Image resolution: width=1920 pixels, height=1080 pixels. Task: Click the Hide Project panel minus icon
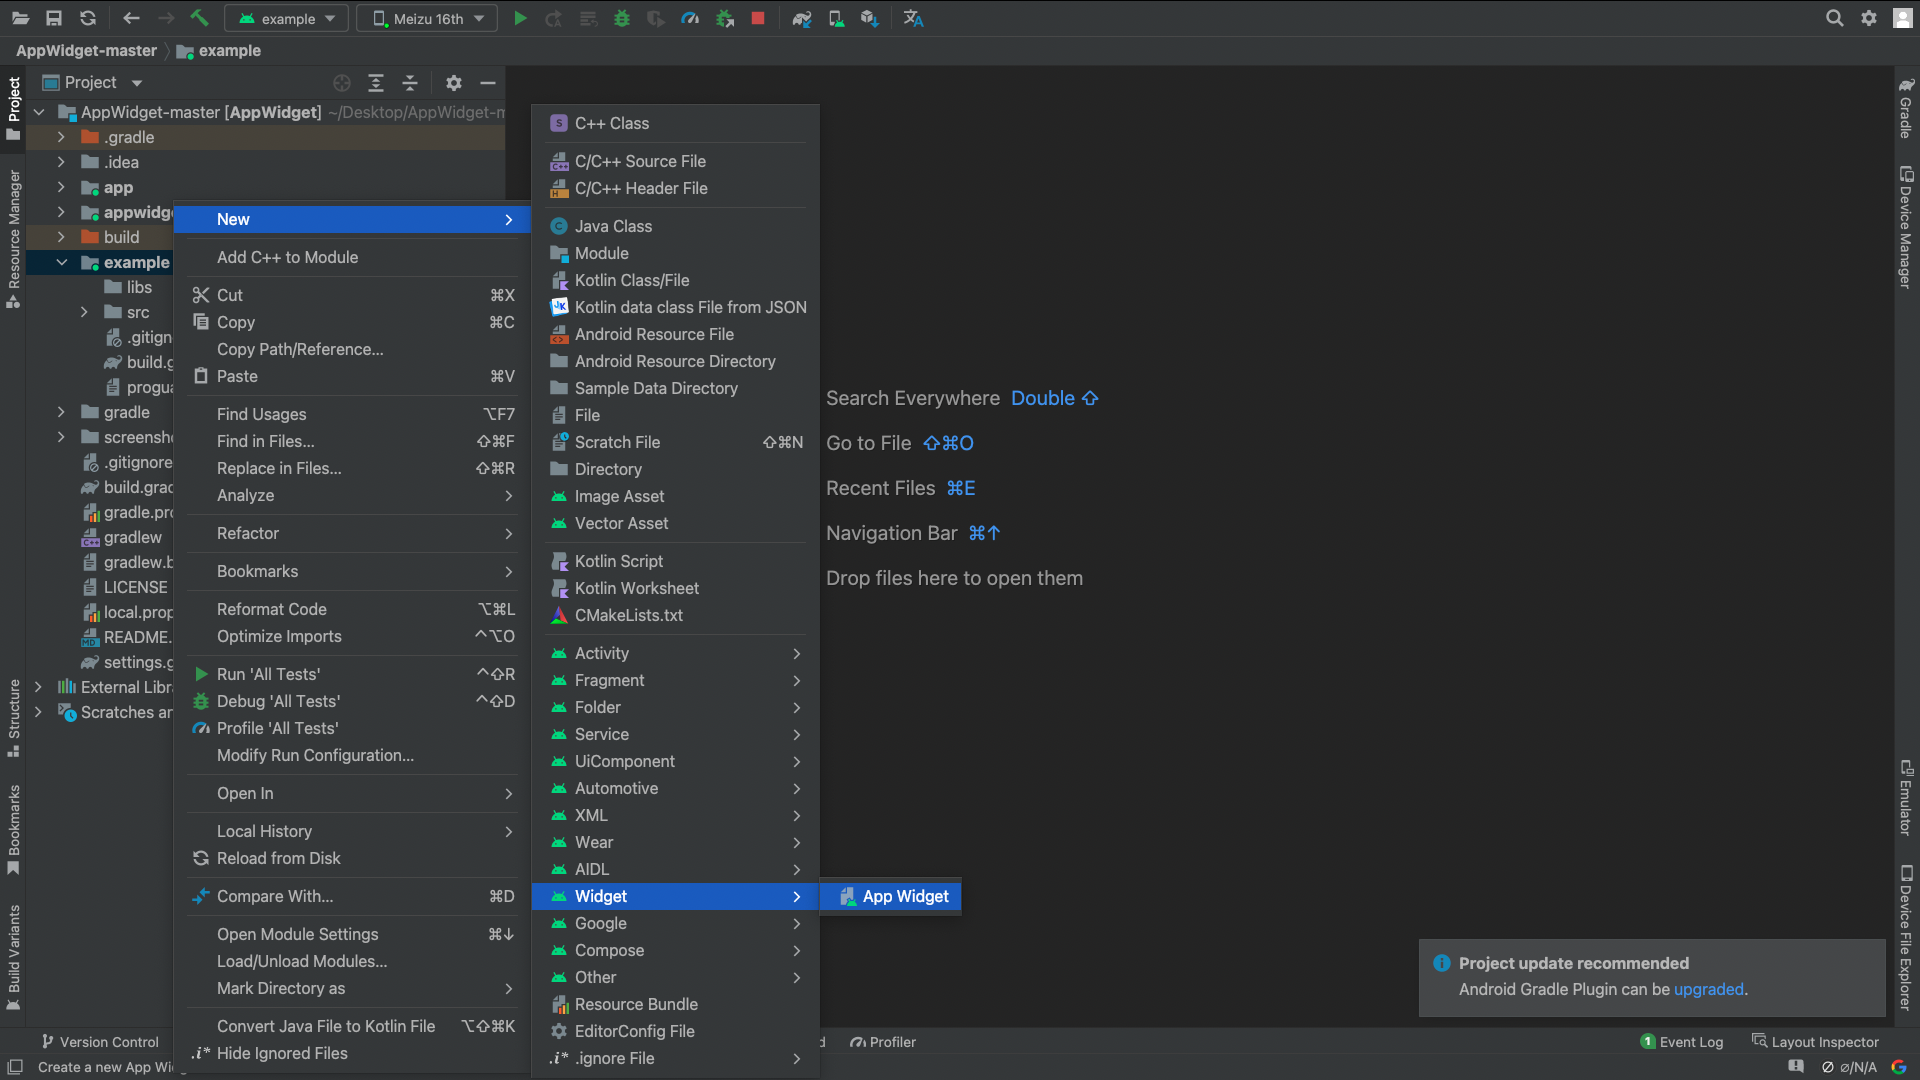[488, 83]
